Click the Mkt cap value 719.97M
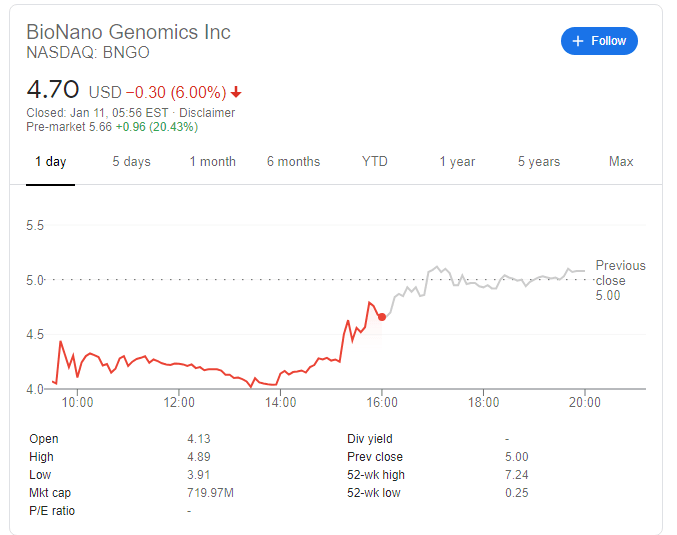 point(210,493)
